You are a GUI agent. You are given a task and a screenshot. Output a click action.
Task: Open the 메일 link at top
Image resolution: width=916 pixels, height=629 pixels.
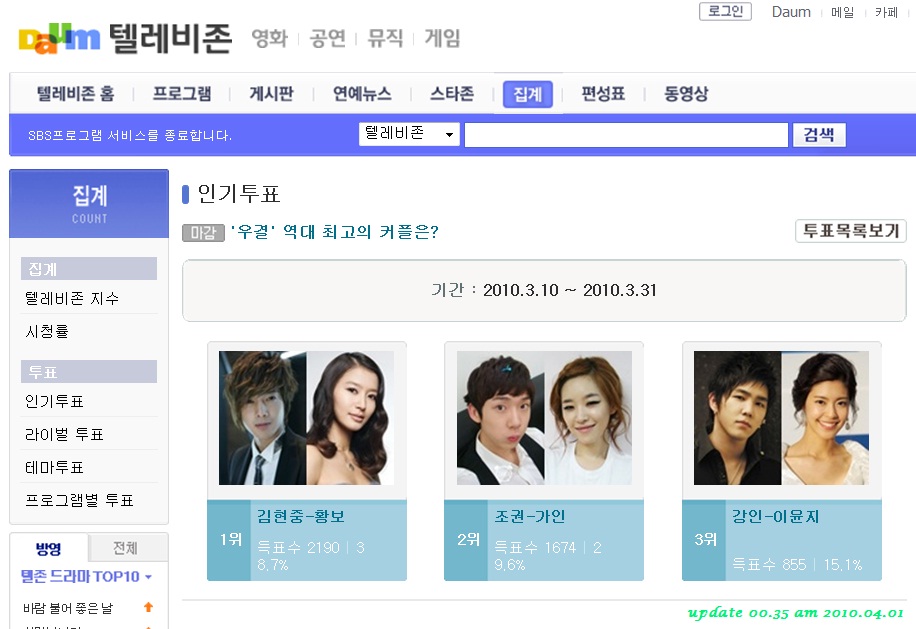842,12
